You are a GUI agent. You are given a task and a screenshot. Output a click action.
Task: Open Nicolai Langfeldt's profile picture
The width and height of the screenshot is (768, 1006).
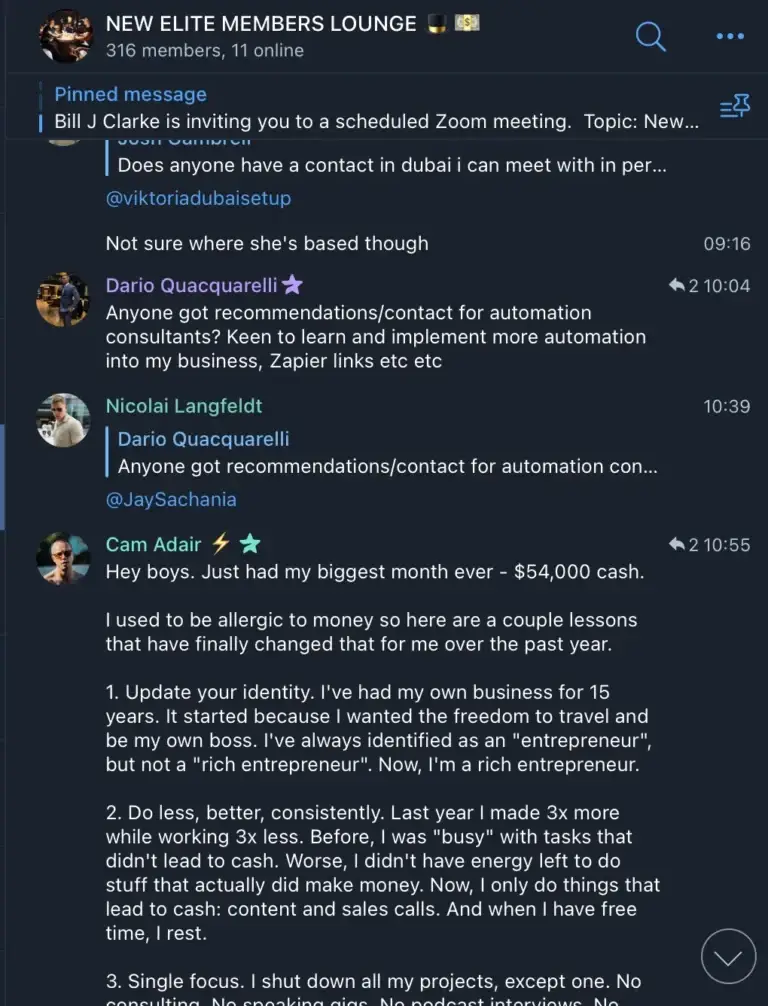[63, 420]
